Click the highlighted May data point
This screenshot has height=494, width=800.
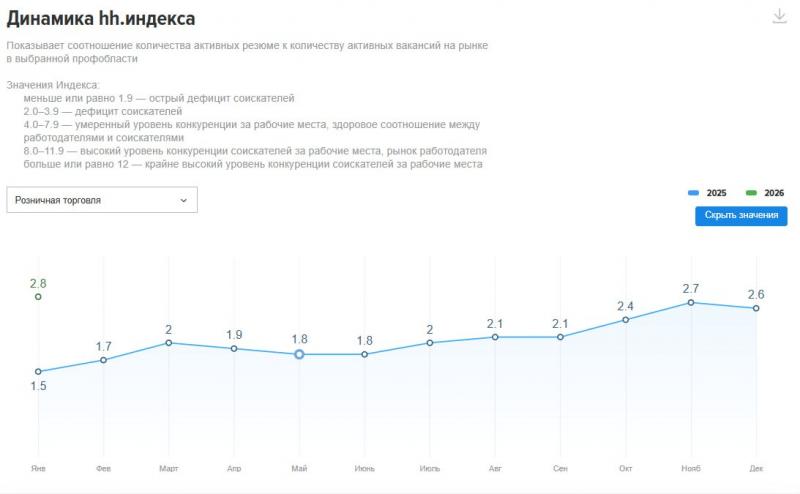point(299,354)
